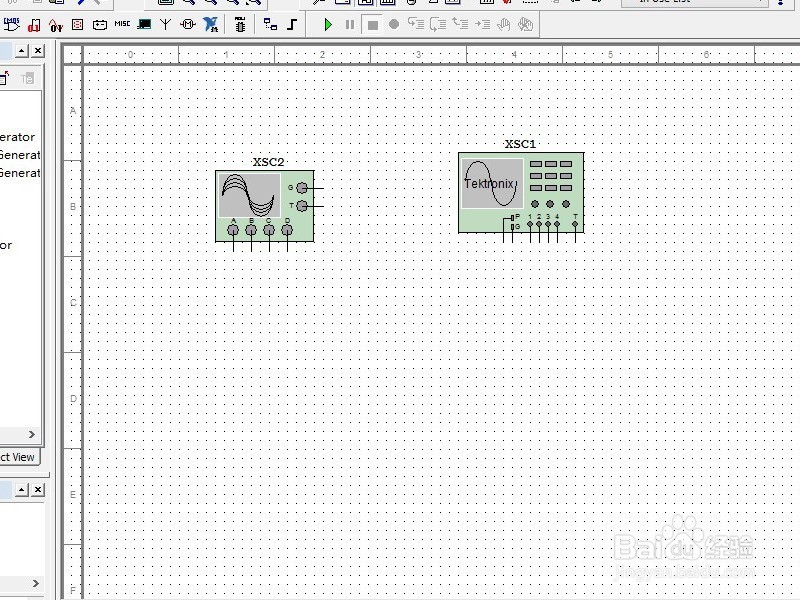Click the G ground terminal on XSC2
The height and width of the screenshot is (600, 800).
pos(302,188)
